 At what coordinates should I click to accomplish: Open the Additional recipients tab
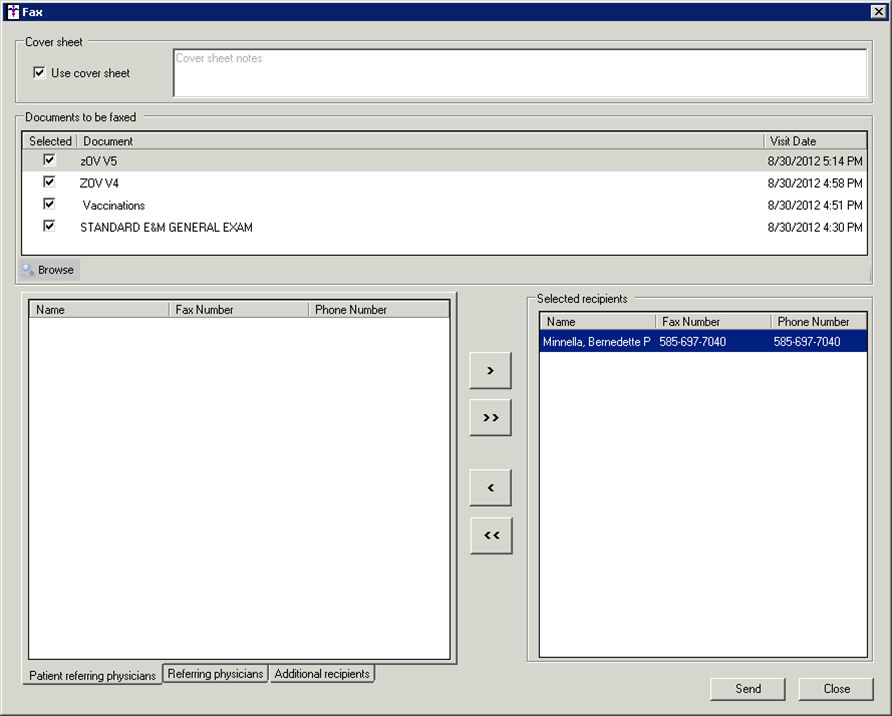[x=322, y=674]
